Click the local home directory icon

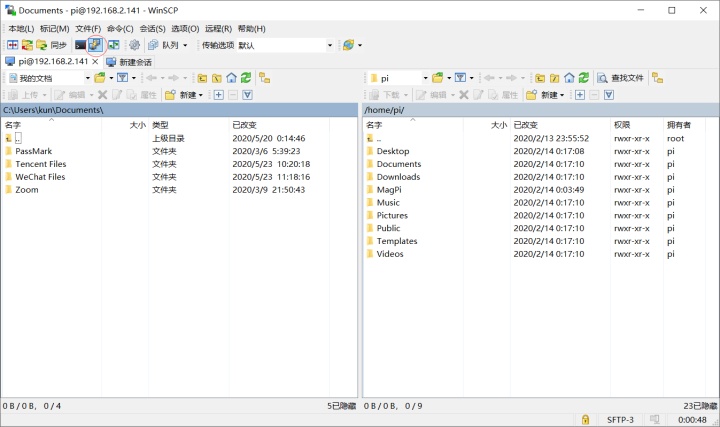click(x=231, y=78)
